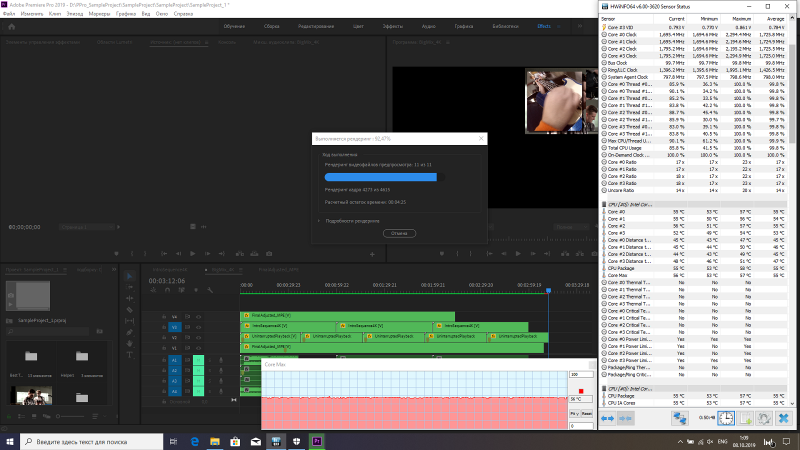Click red graph color swatch
800x450 pixels.
click(581, 391)
